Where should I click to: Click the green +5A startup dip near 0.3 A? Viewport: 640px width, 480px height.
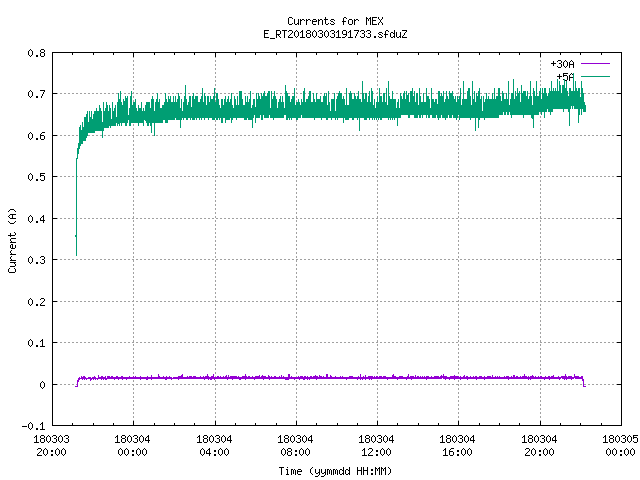(76, 245)
